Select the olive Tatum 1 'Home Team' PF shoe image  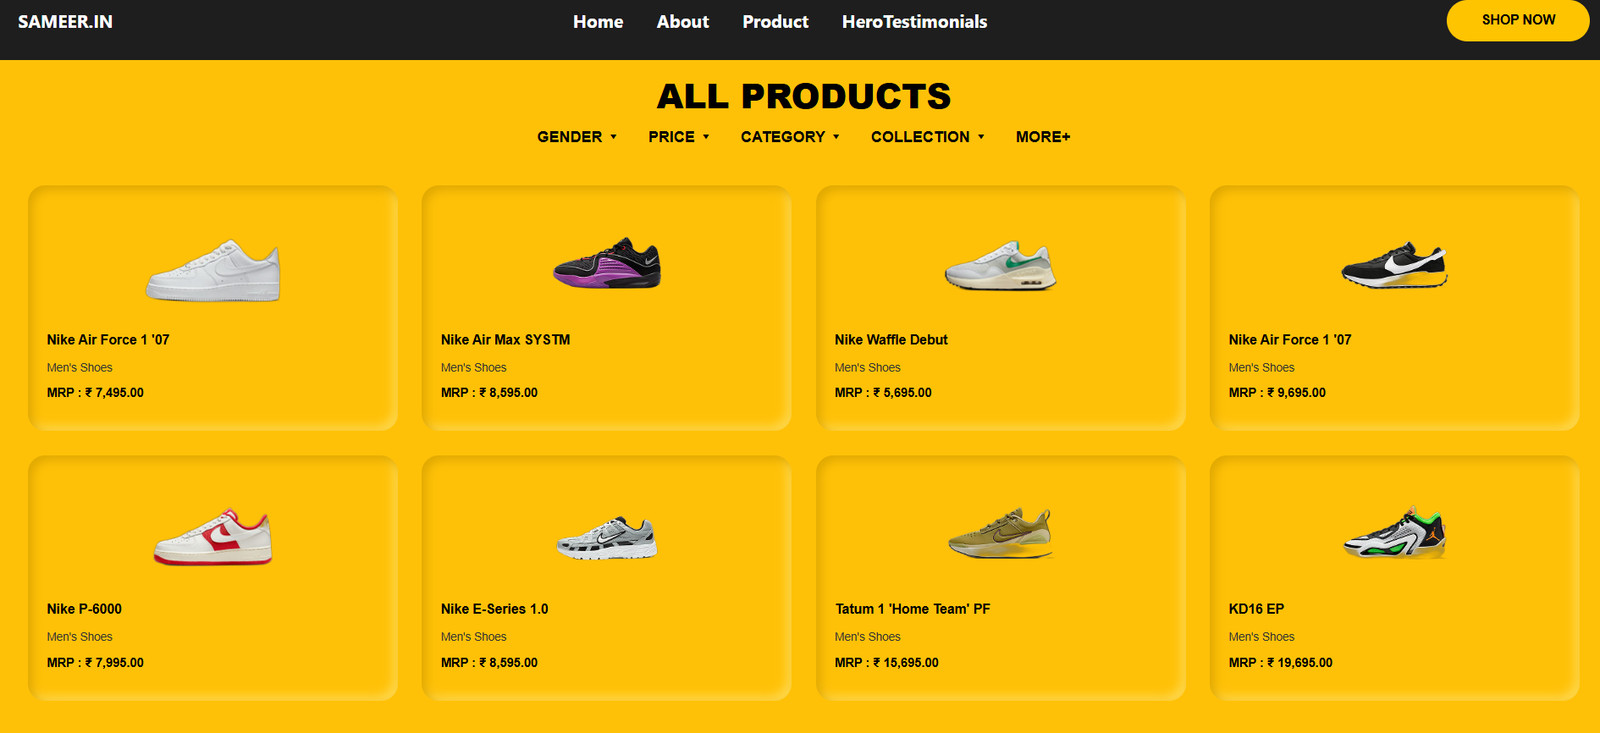1001,533
